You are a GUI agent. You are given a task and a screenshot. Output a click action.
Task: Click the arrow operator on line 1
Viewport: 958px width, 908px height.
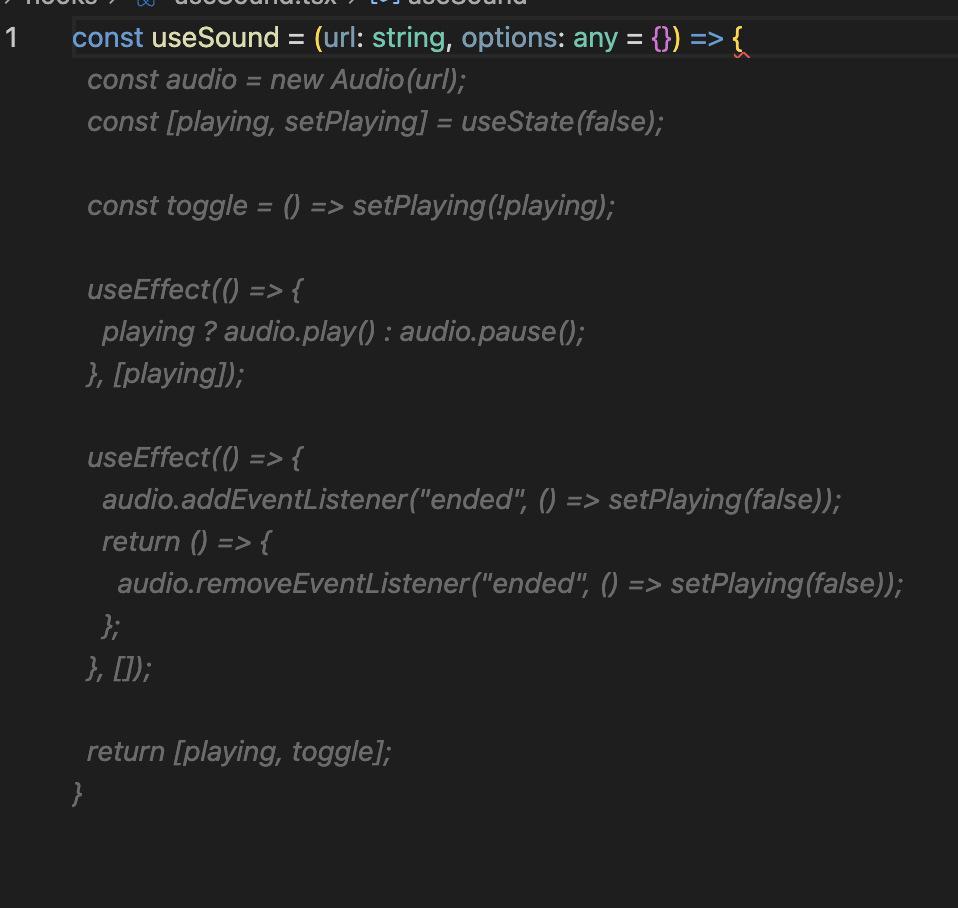706,39
